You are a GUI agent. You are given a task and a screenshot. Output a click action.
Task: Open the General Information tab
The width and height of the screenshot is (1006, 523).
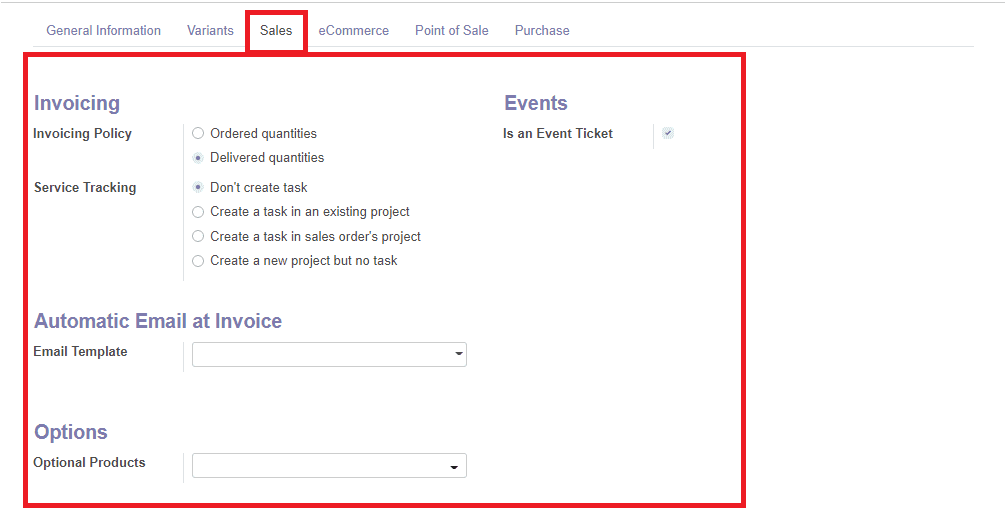pos(103,30)
